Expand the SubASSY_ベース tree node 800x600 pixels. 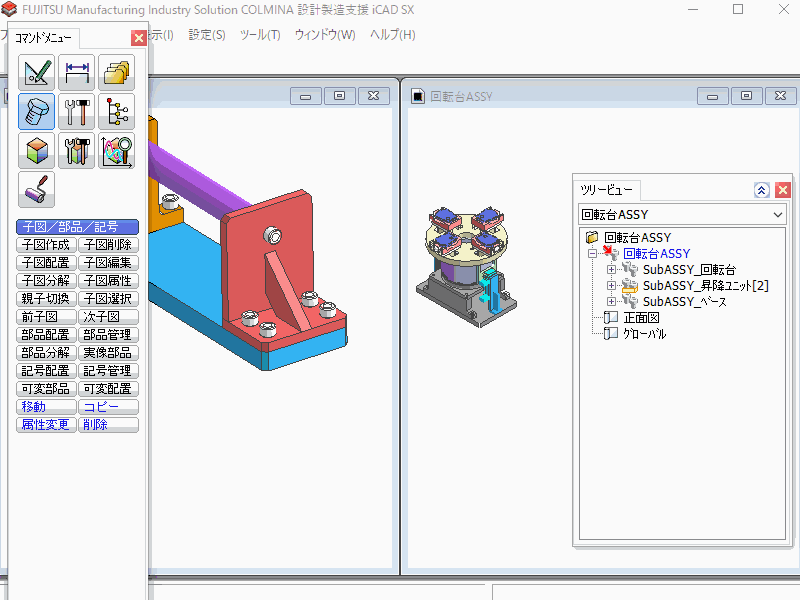tap(612, 301)
